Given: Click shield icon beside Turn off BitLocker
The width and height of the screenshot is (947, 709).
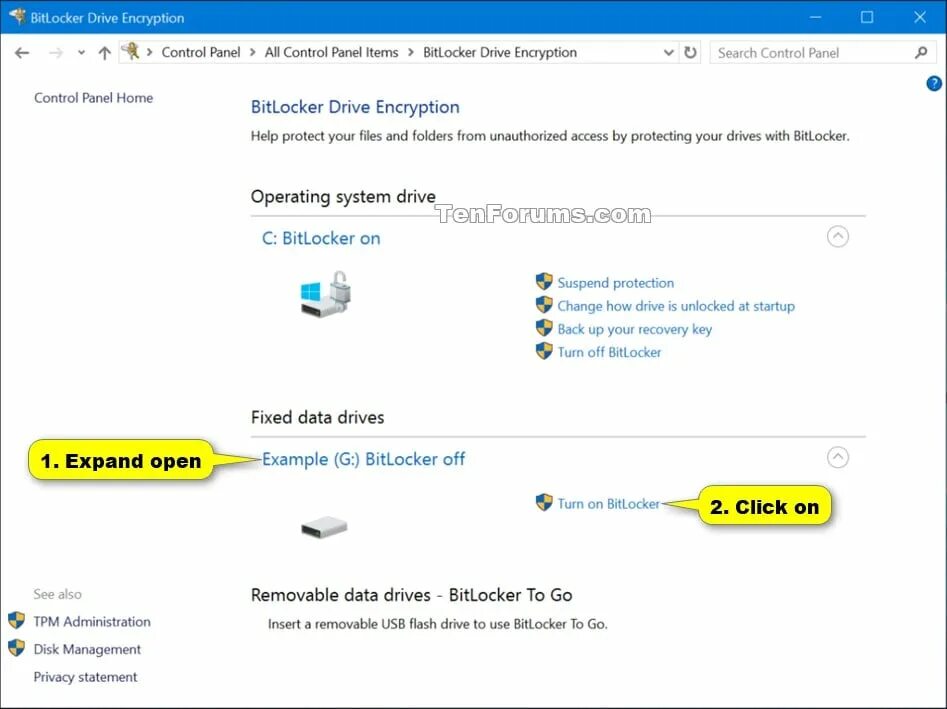Looking at the screenshot, I should [544, 351].
